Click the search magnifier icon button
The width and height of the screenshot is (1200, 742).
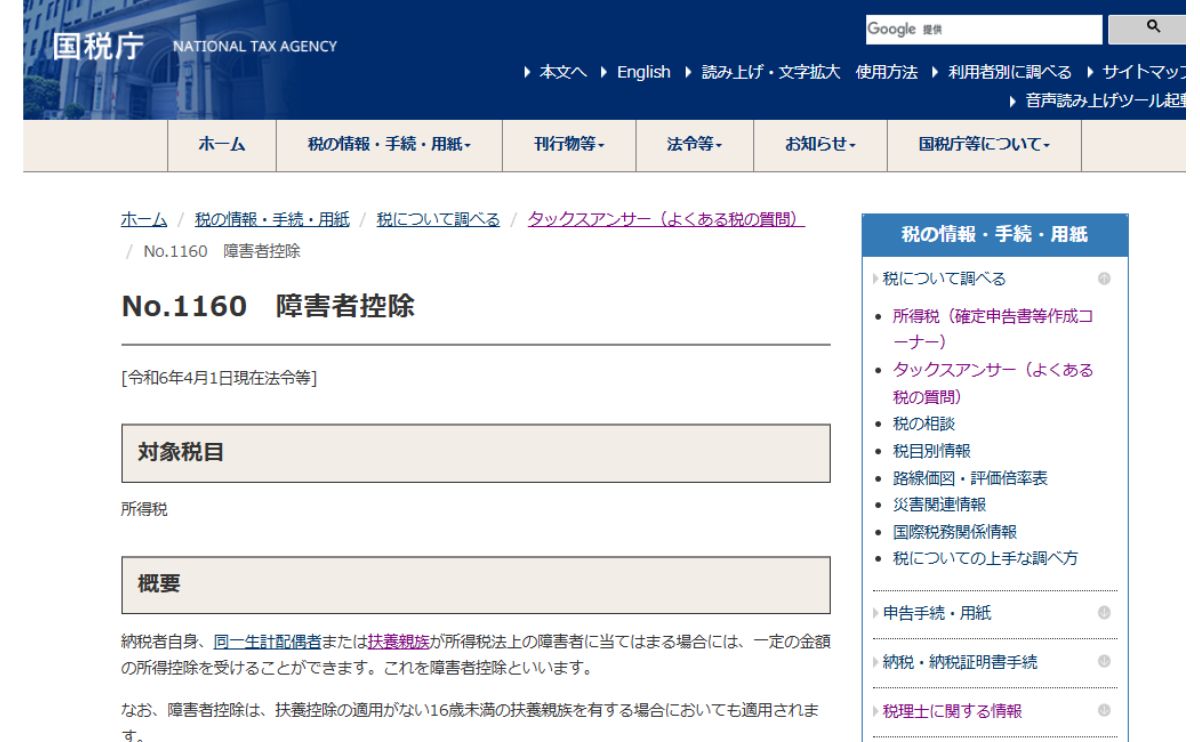[x=1152, y=28]
